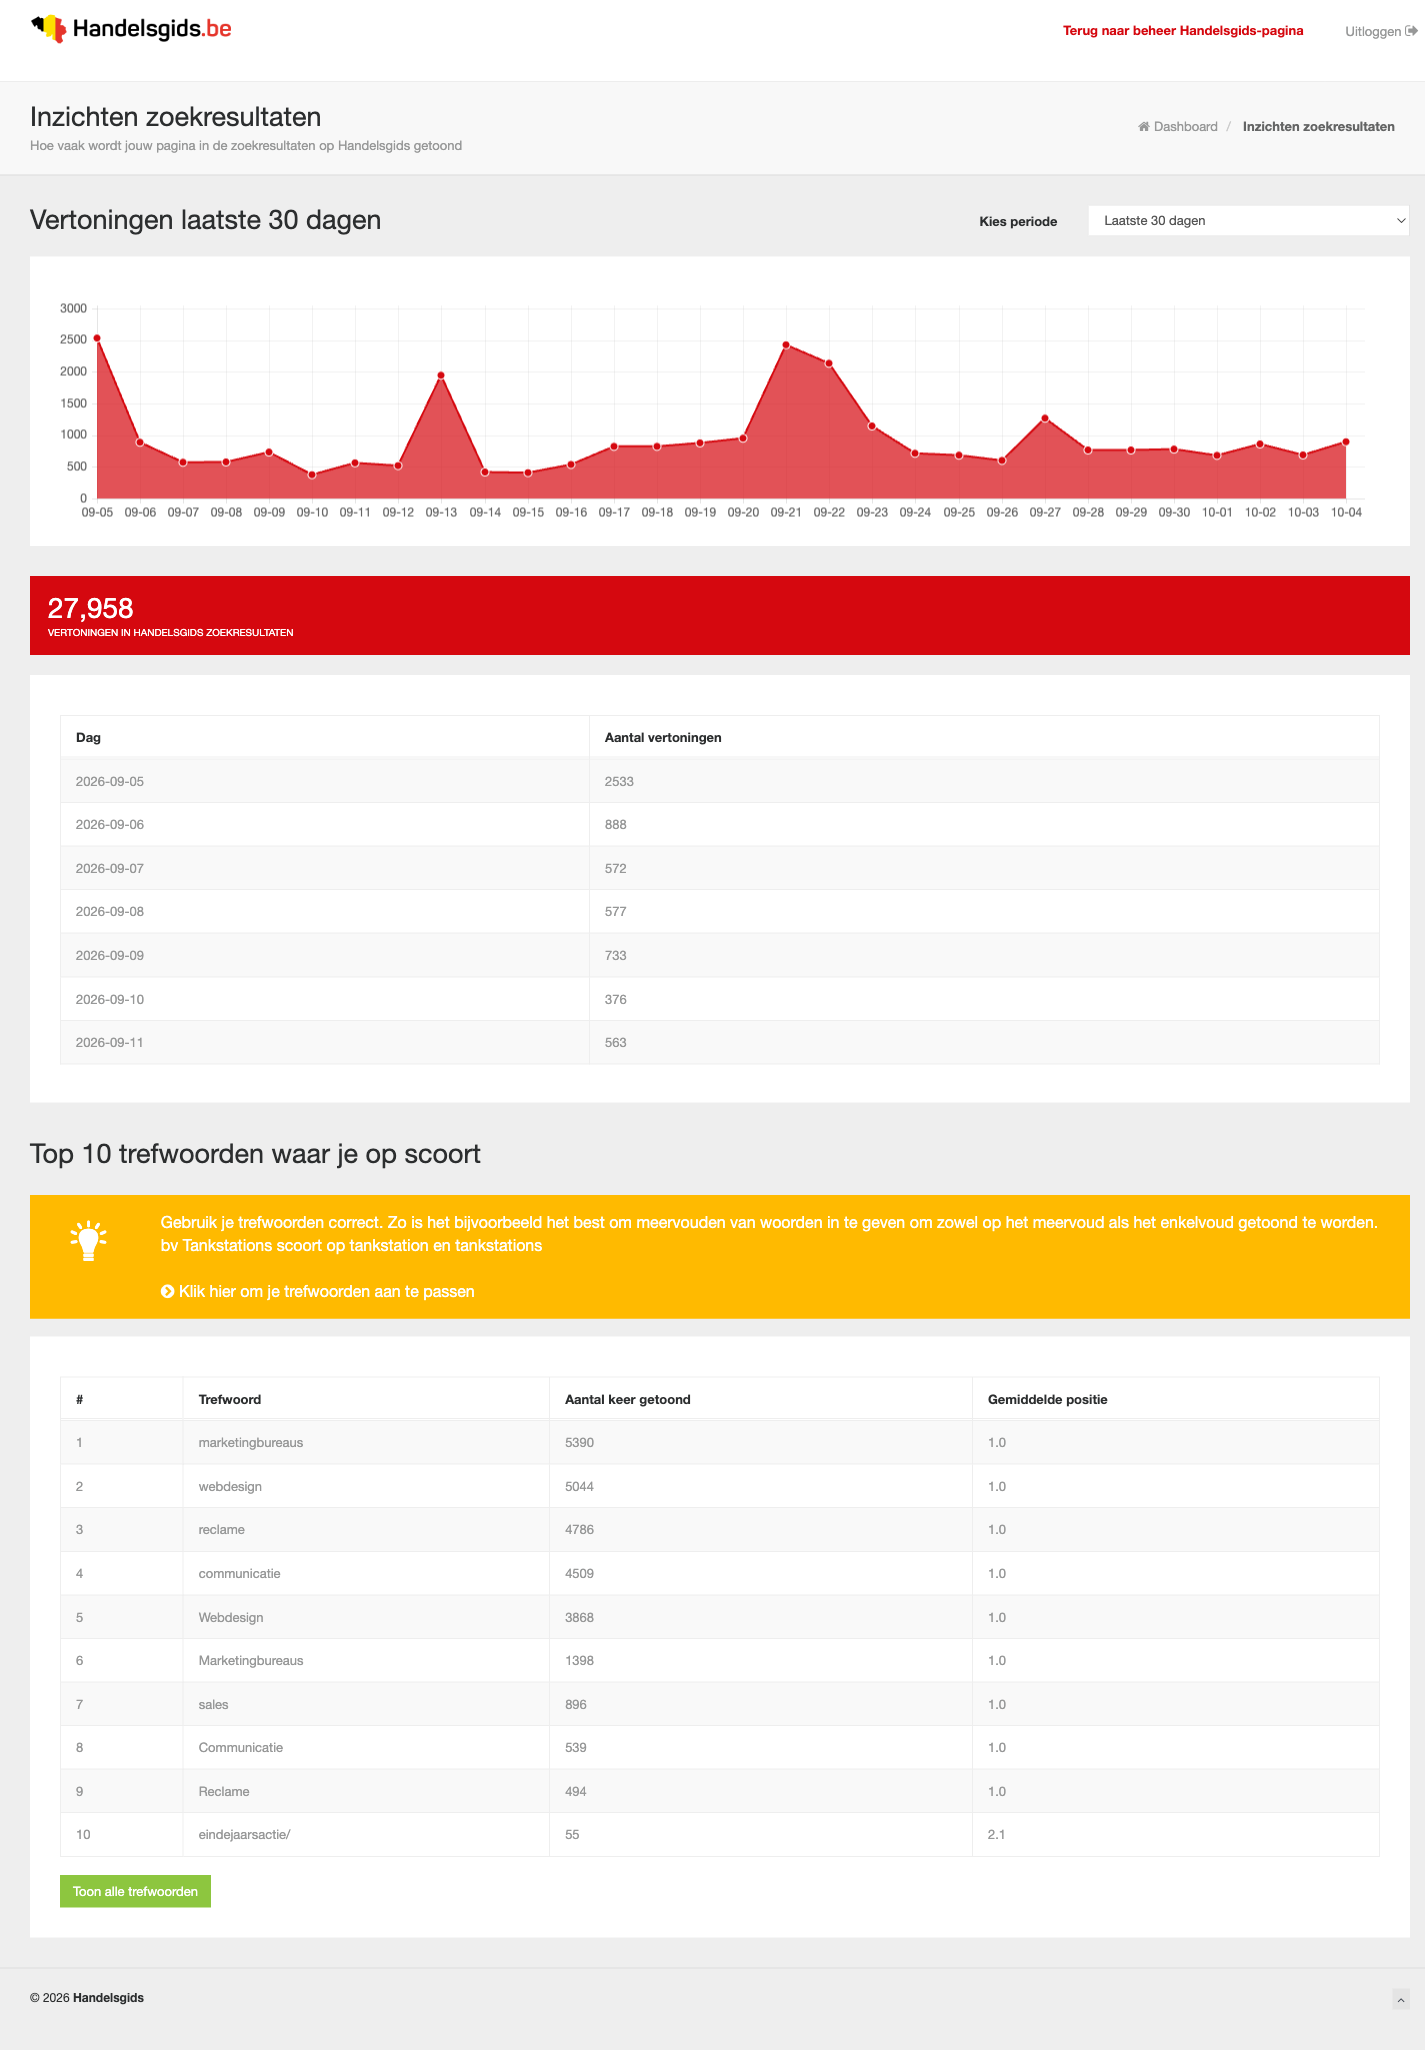Click the arrow icon before 'Klik hier'
This screenshot has width=1425, height=2050.
pyautogui.click(x=167, y=1292)
